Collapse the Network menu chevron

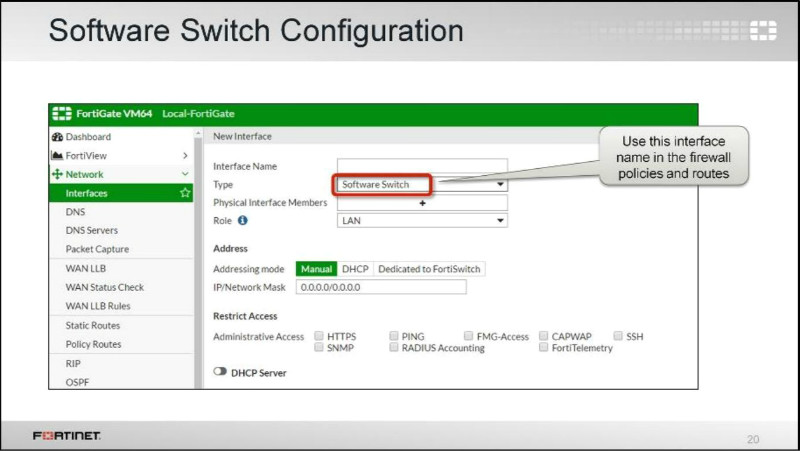185,174
